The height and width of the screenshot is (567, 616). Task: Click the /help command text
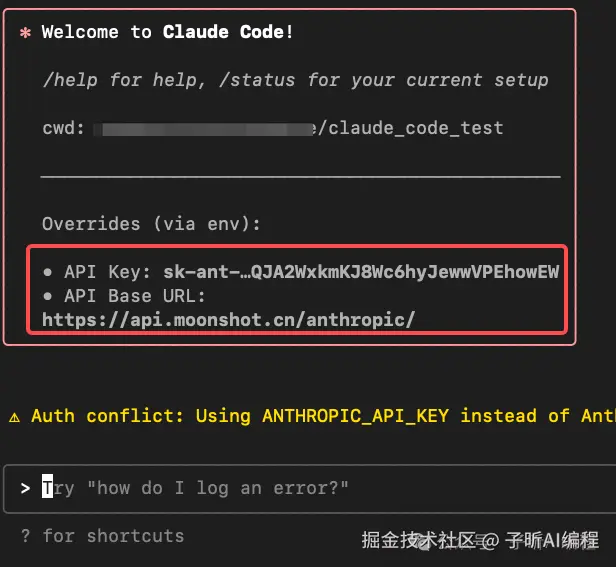tap(70, 80)
